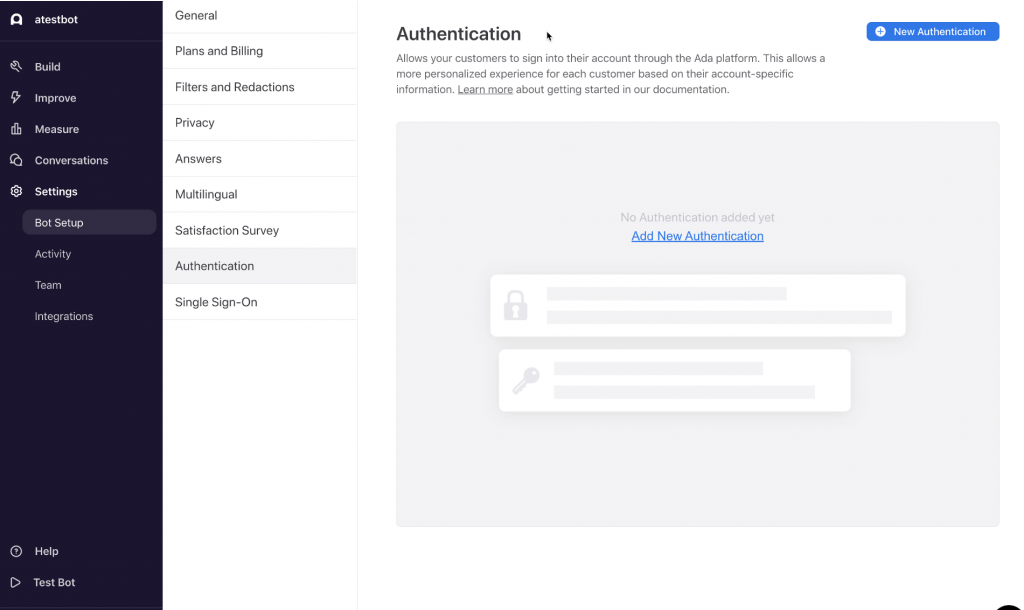
Task: Click the Ada logo beside atestbot
Action: coord(16,20)
